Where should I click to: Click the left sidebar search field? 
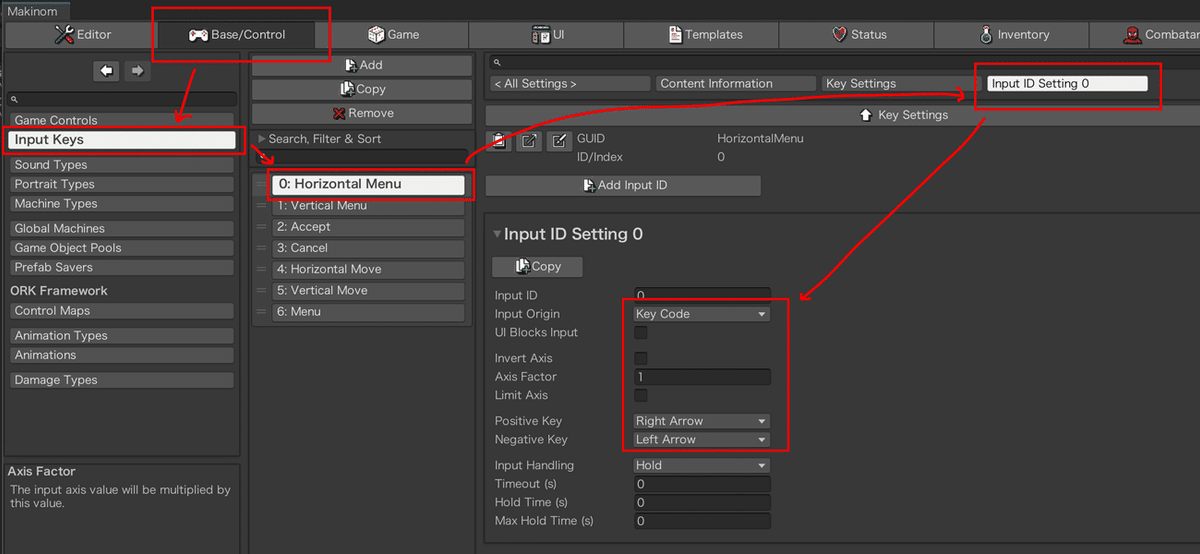(122, 99)
